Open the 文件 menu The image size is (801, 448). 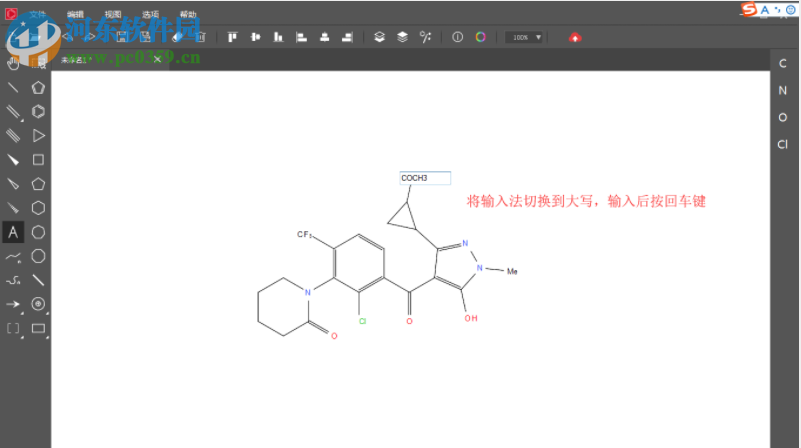click(37, 14)
